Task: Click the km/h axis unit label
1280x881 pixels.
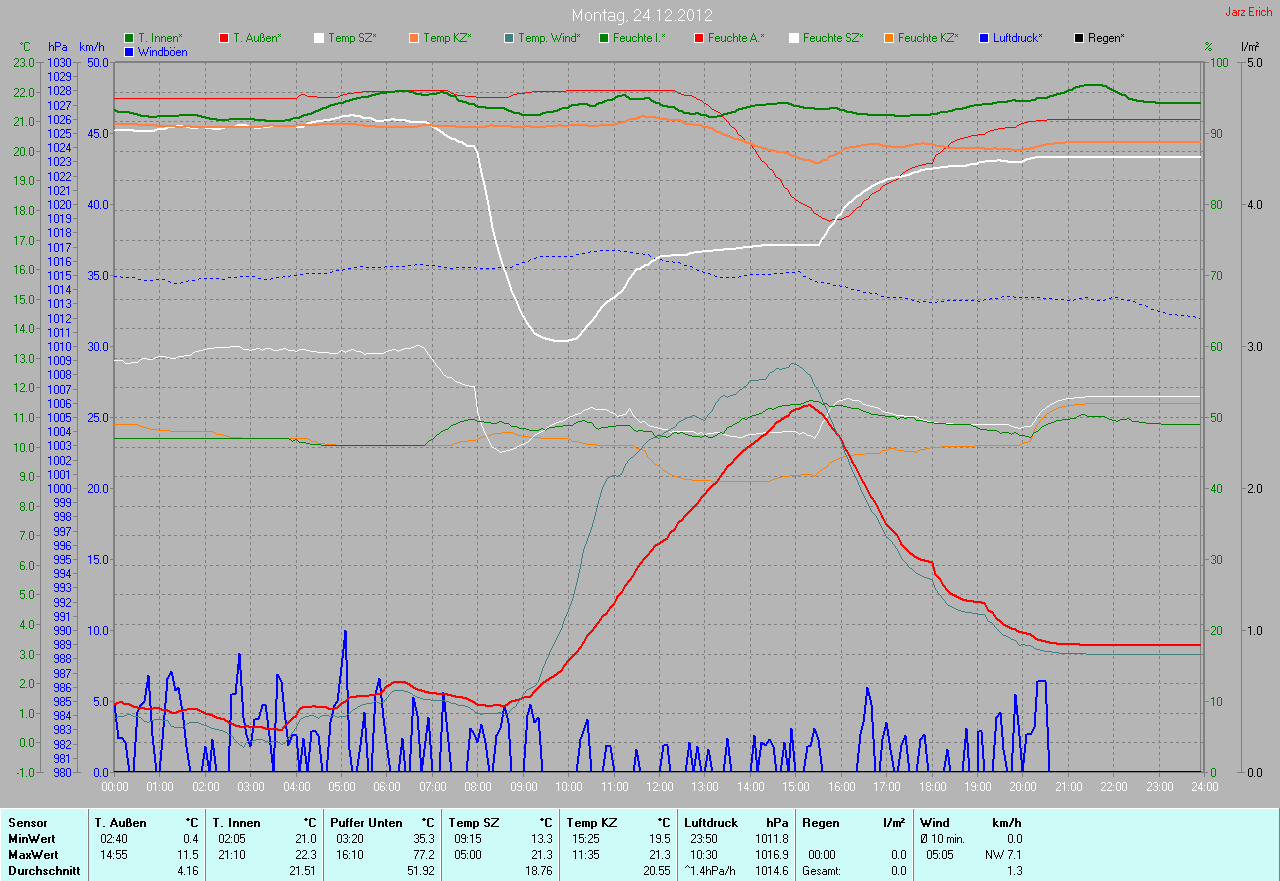Action: point(92,47)
